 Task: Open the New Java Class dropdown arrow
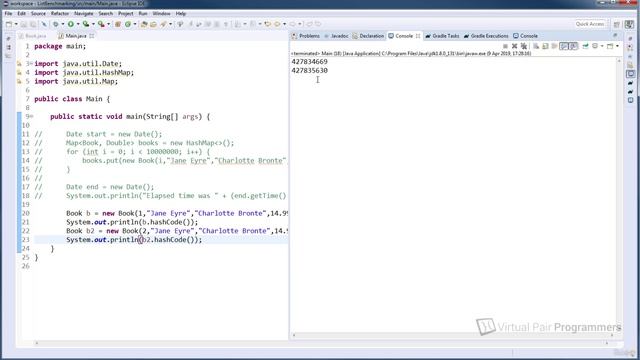tap(135, 24)
